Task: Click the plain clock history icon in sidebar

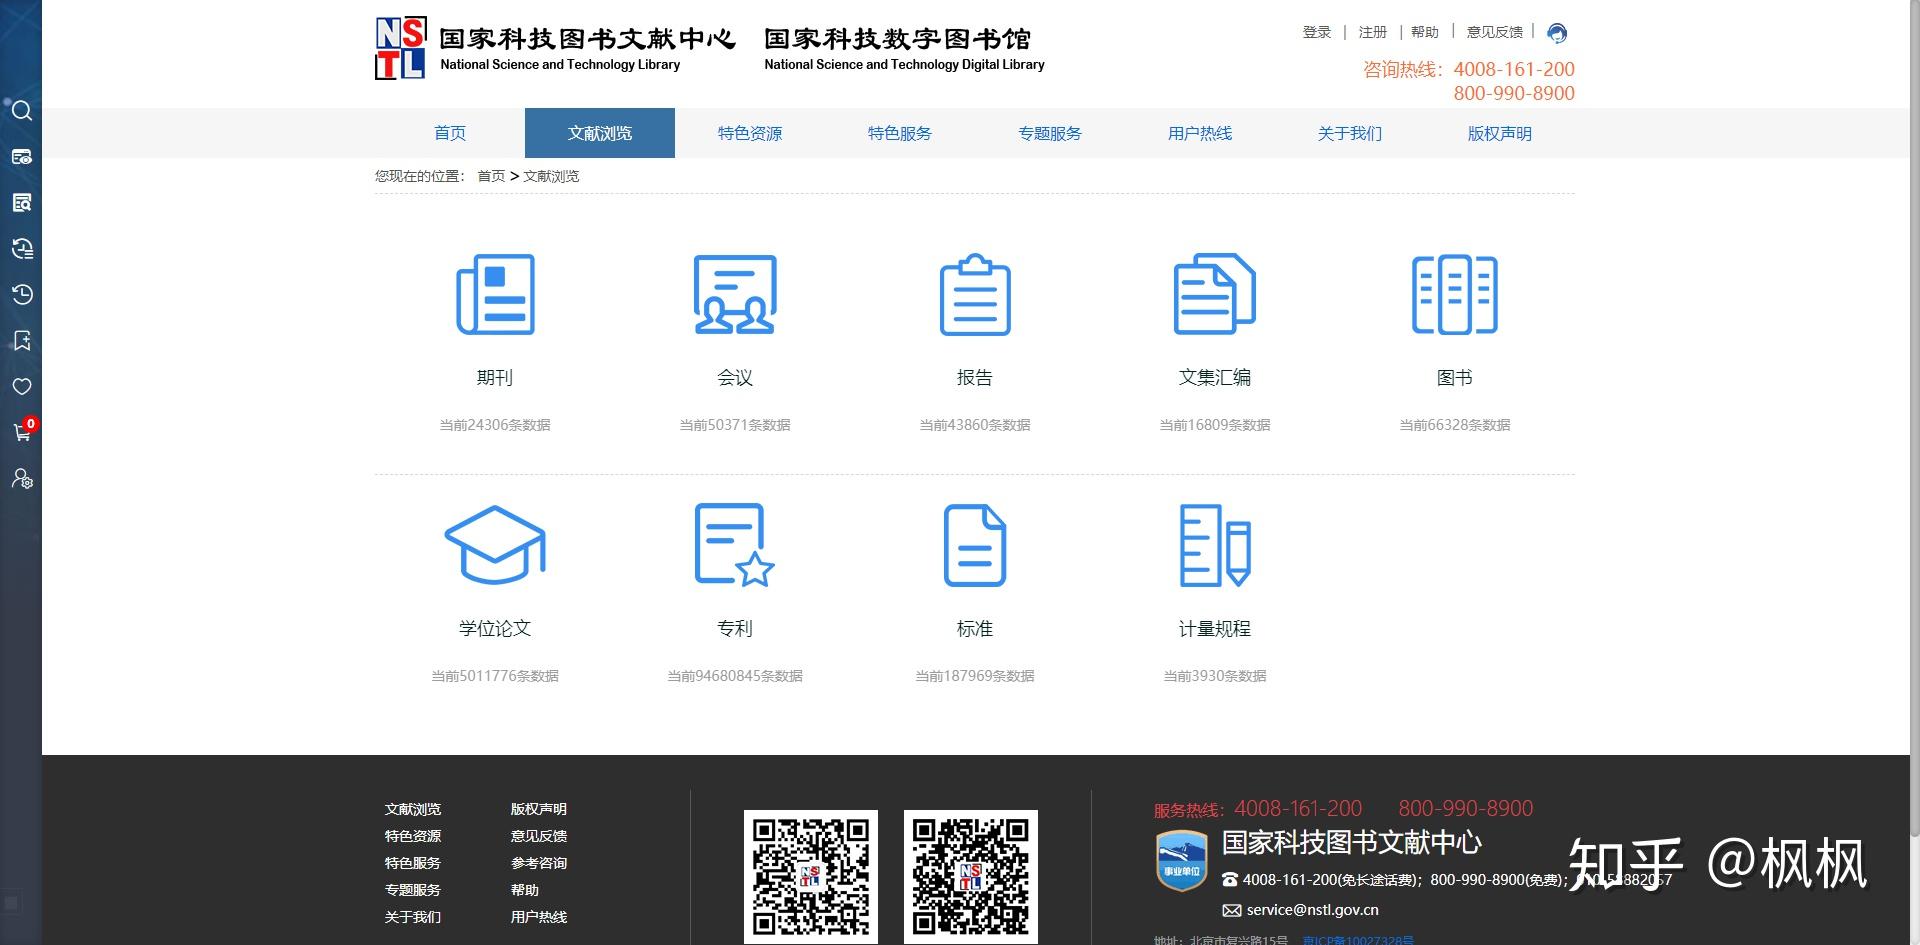Action: click(22, 294)
